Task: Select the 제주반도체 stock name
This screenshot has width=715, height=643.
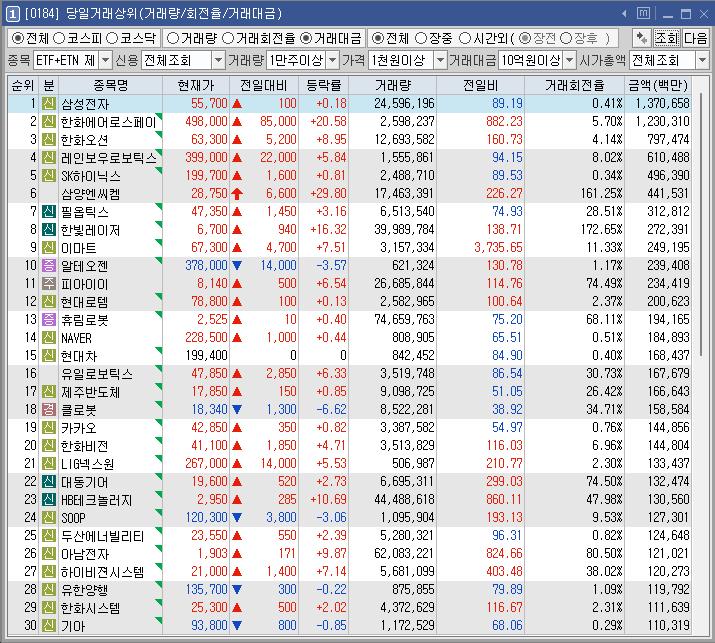Action: pyautogui.click(x=90, y=392)
